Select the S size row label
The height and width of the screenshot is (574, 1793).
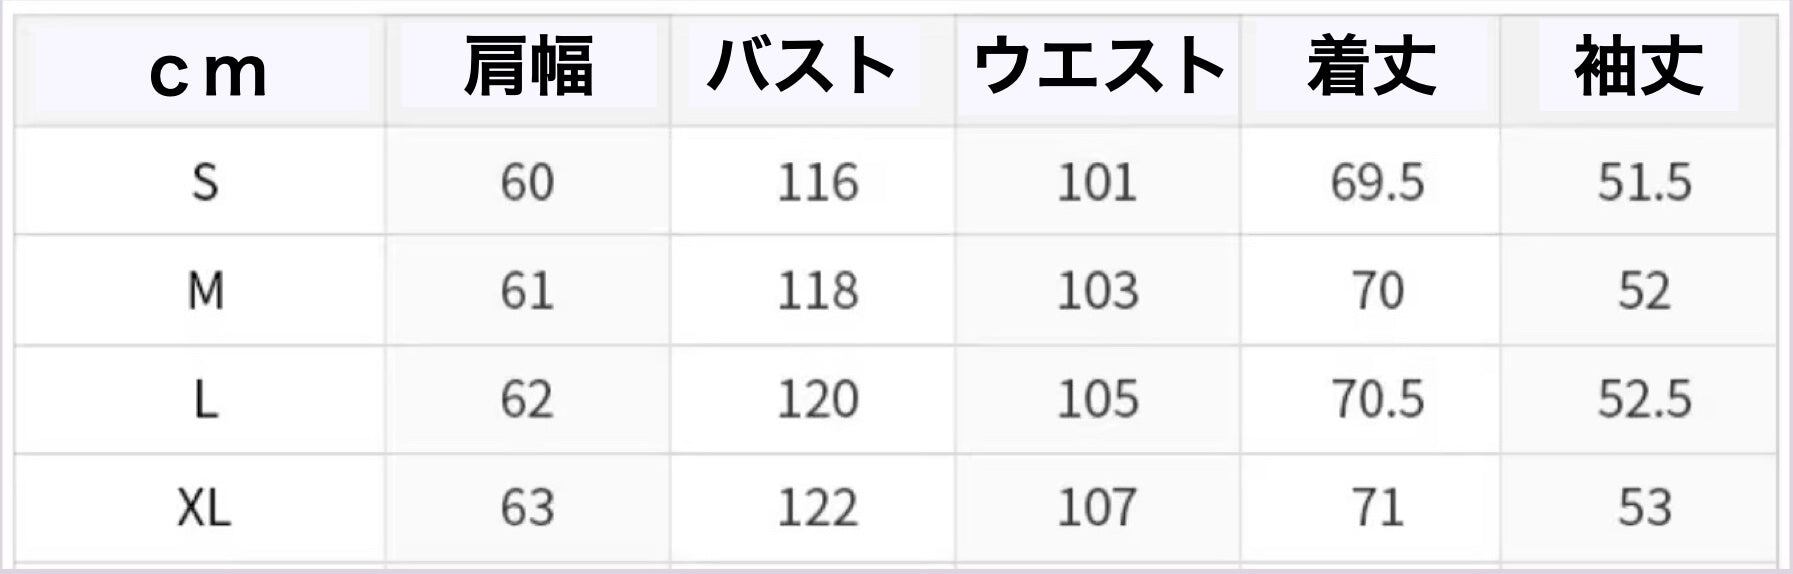[205, 182]
